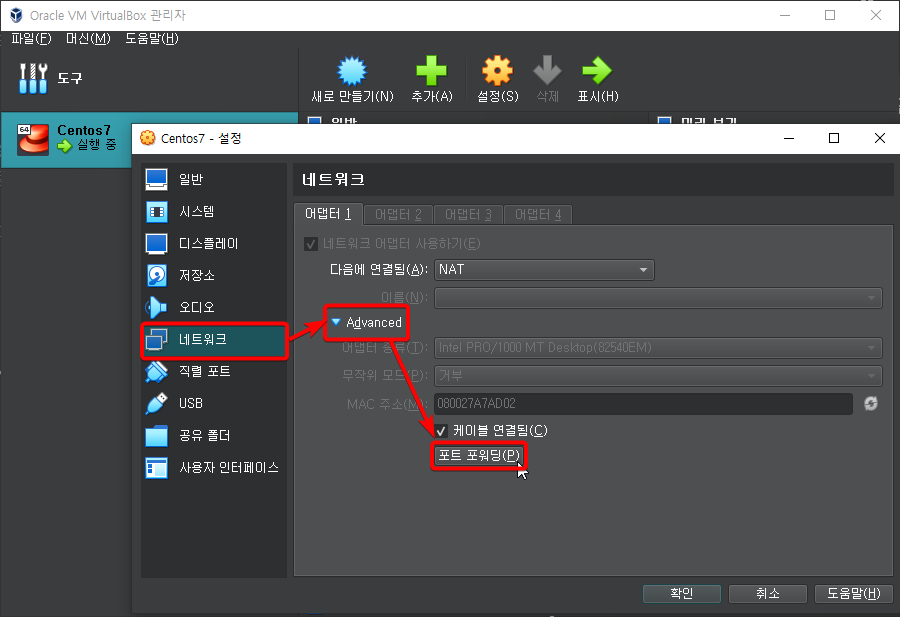Viewport: 900px width, 617px height.
Task: Minimize the VirtualBox Manager window
Action: coord(785,15)
